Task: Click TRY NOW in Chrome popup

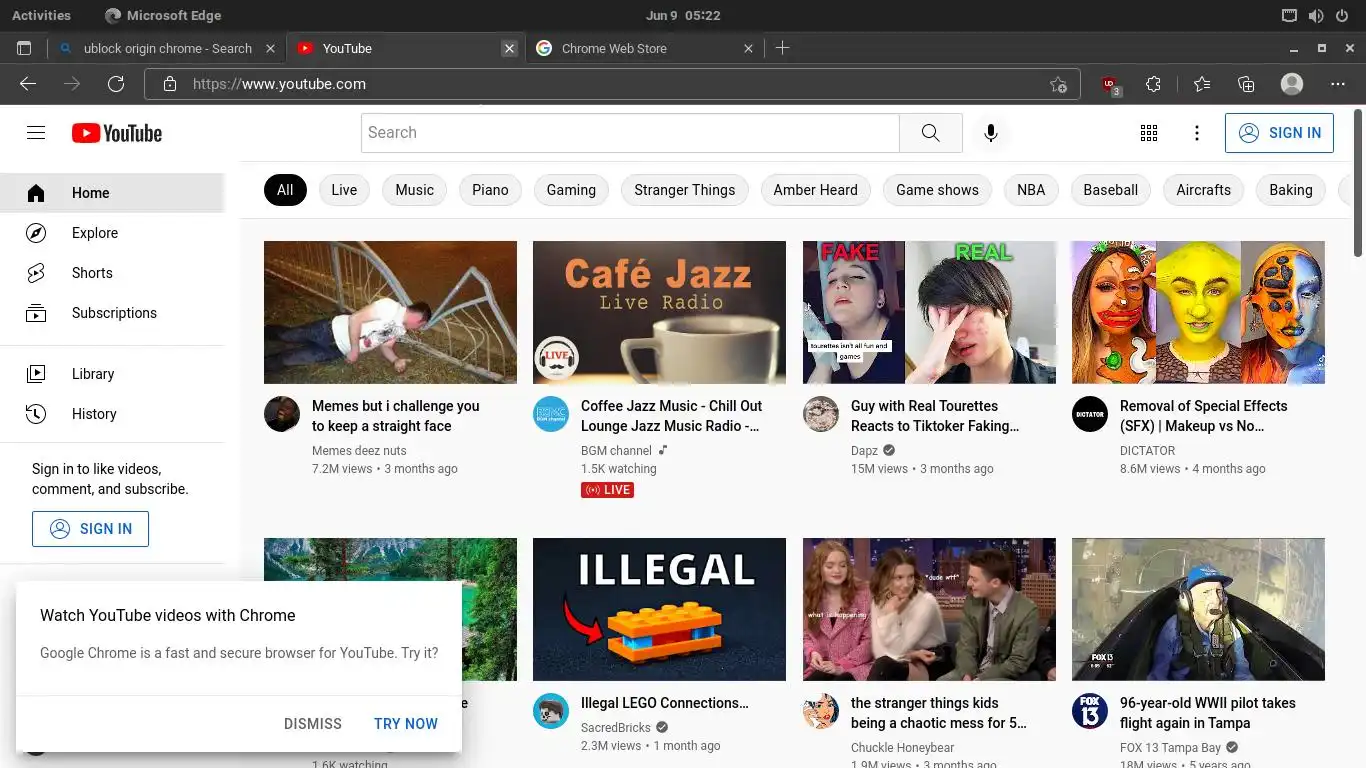Action: coord(406,724)
